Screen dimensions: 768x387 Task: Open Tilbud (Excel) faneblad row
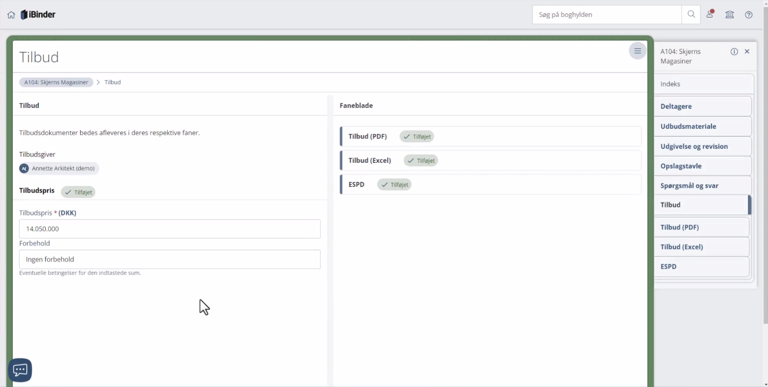pyautogui.click(x=490, y=160)
